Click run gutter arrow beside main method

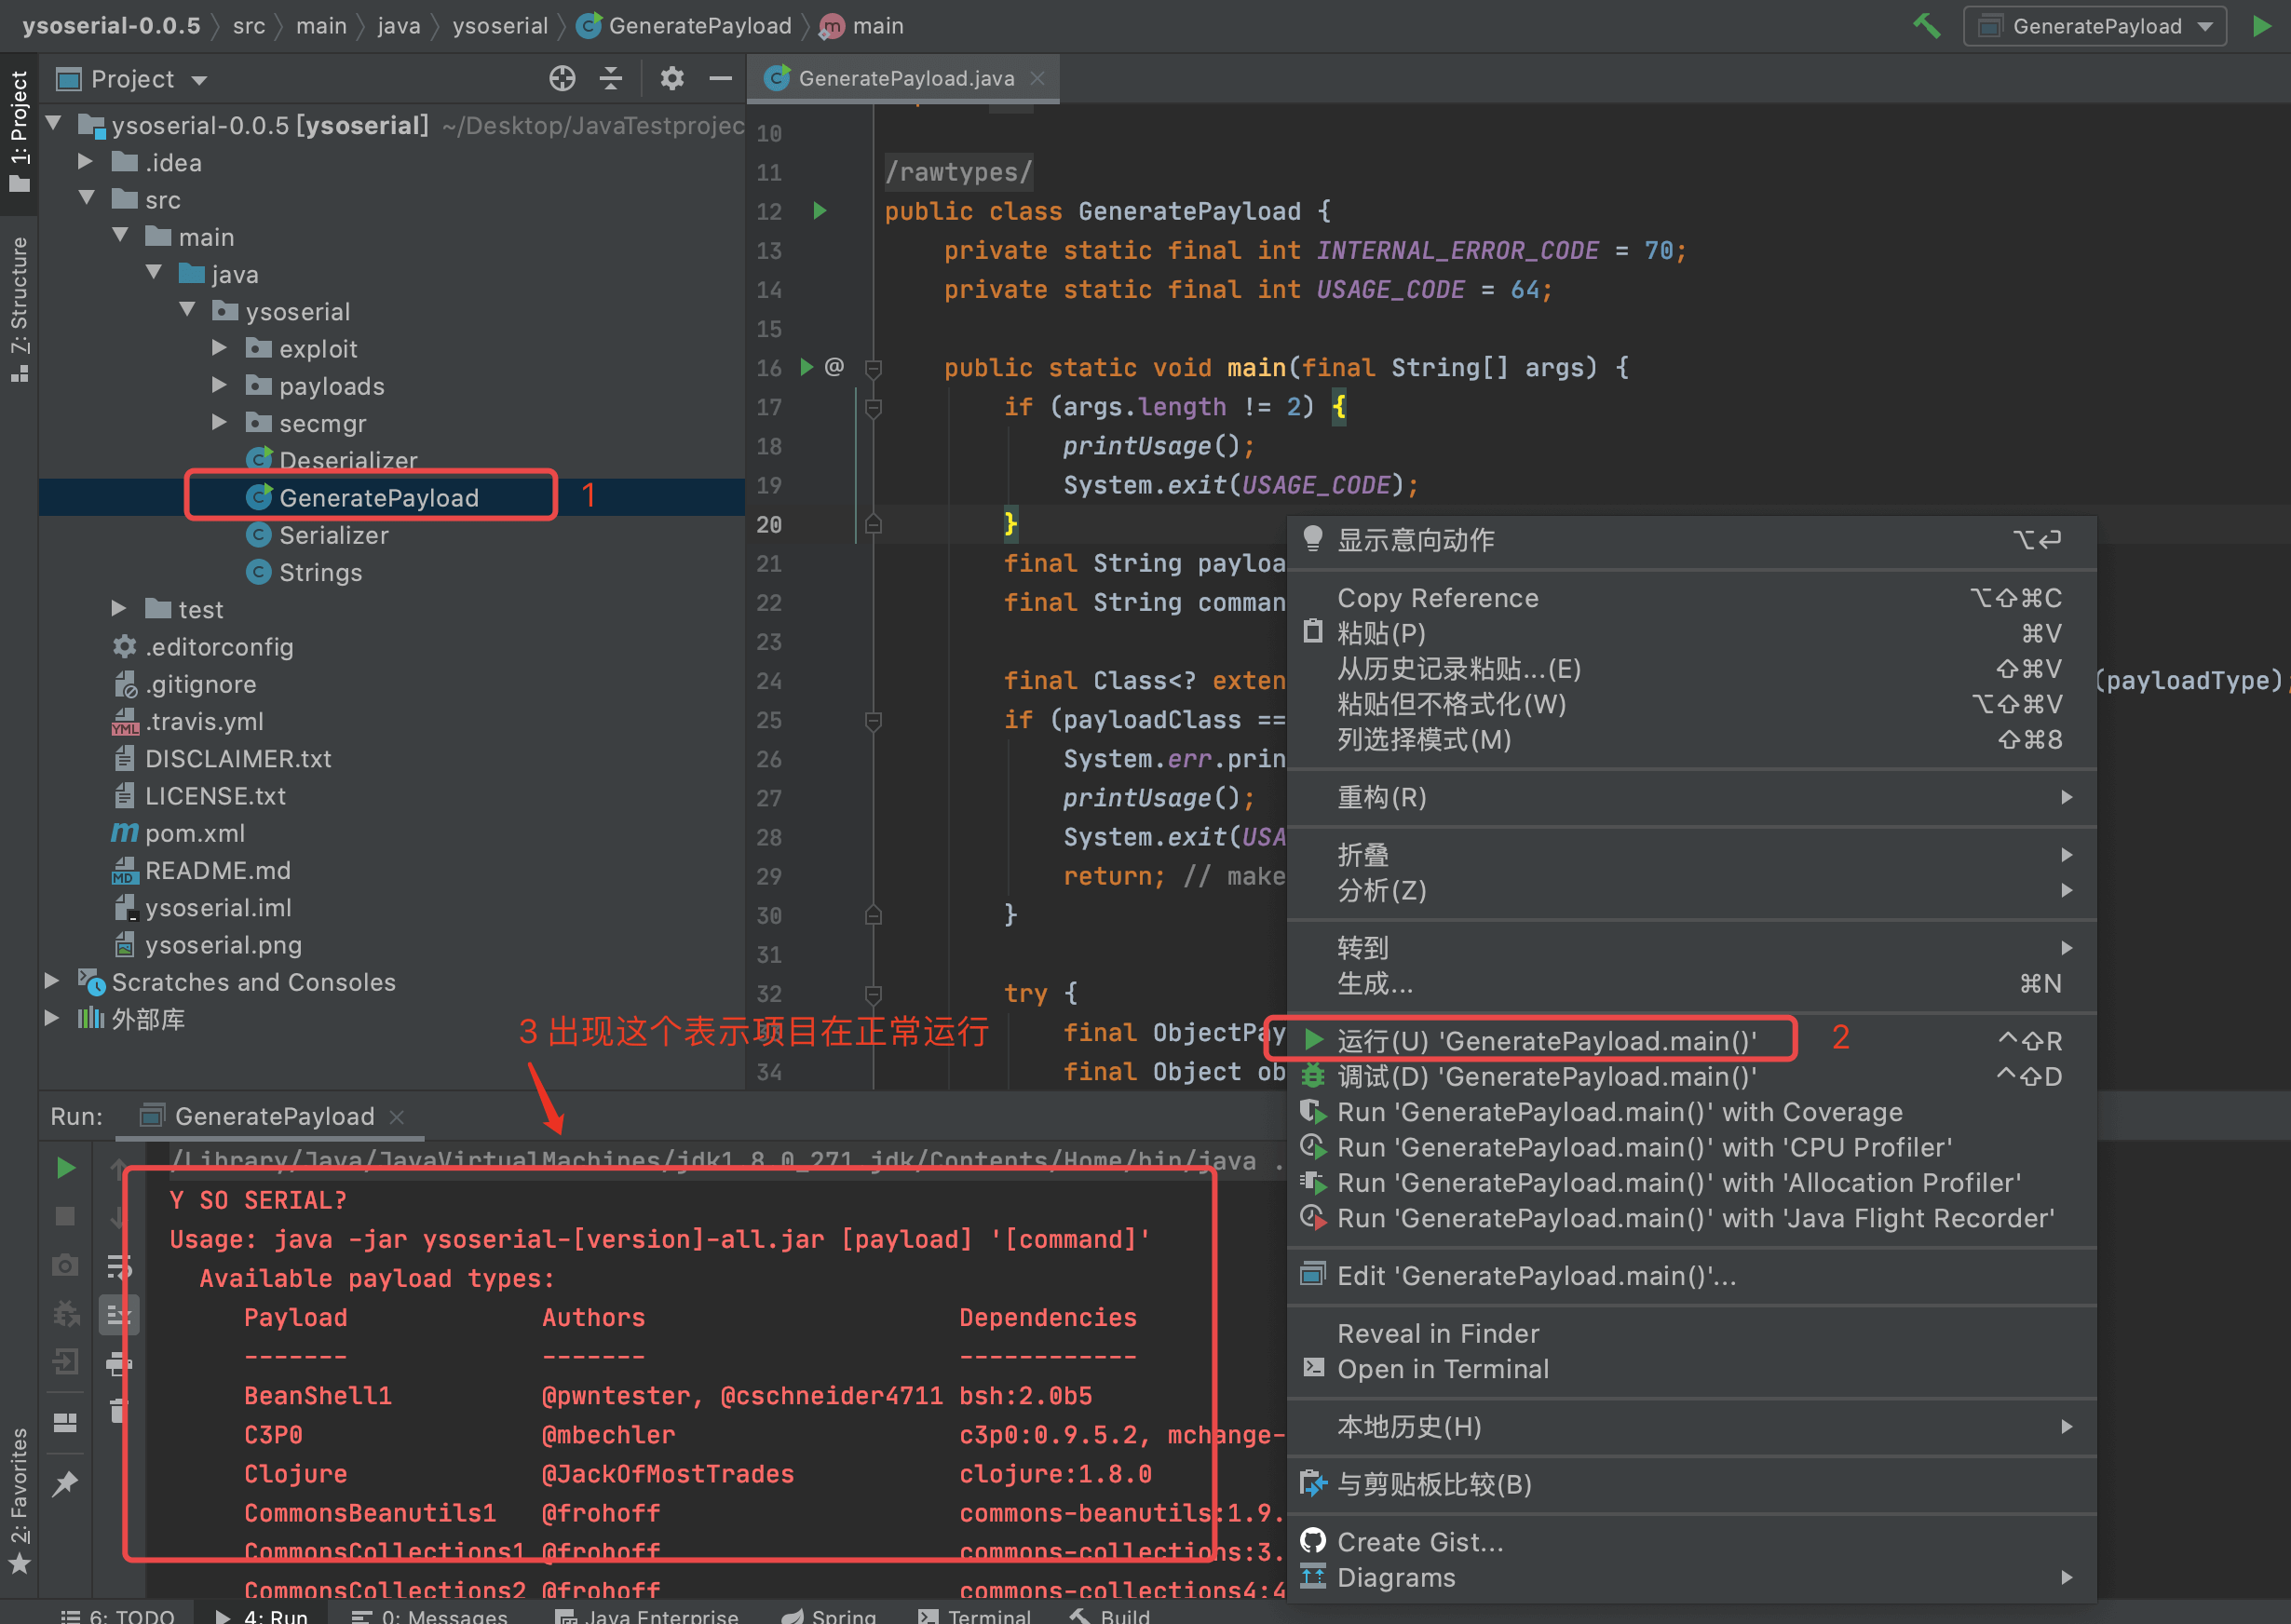pyautogui.click(x=807, y=367)
